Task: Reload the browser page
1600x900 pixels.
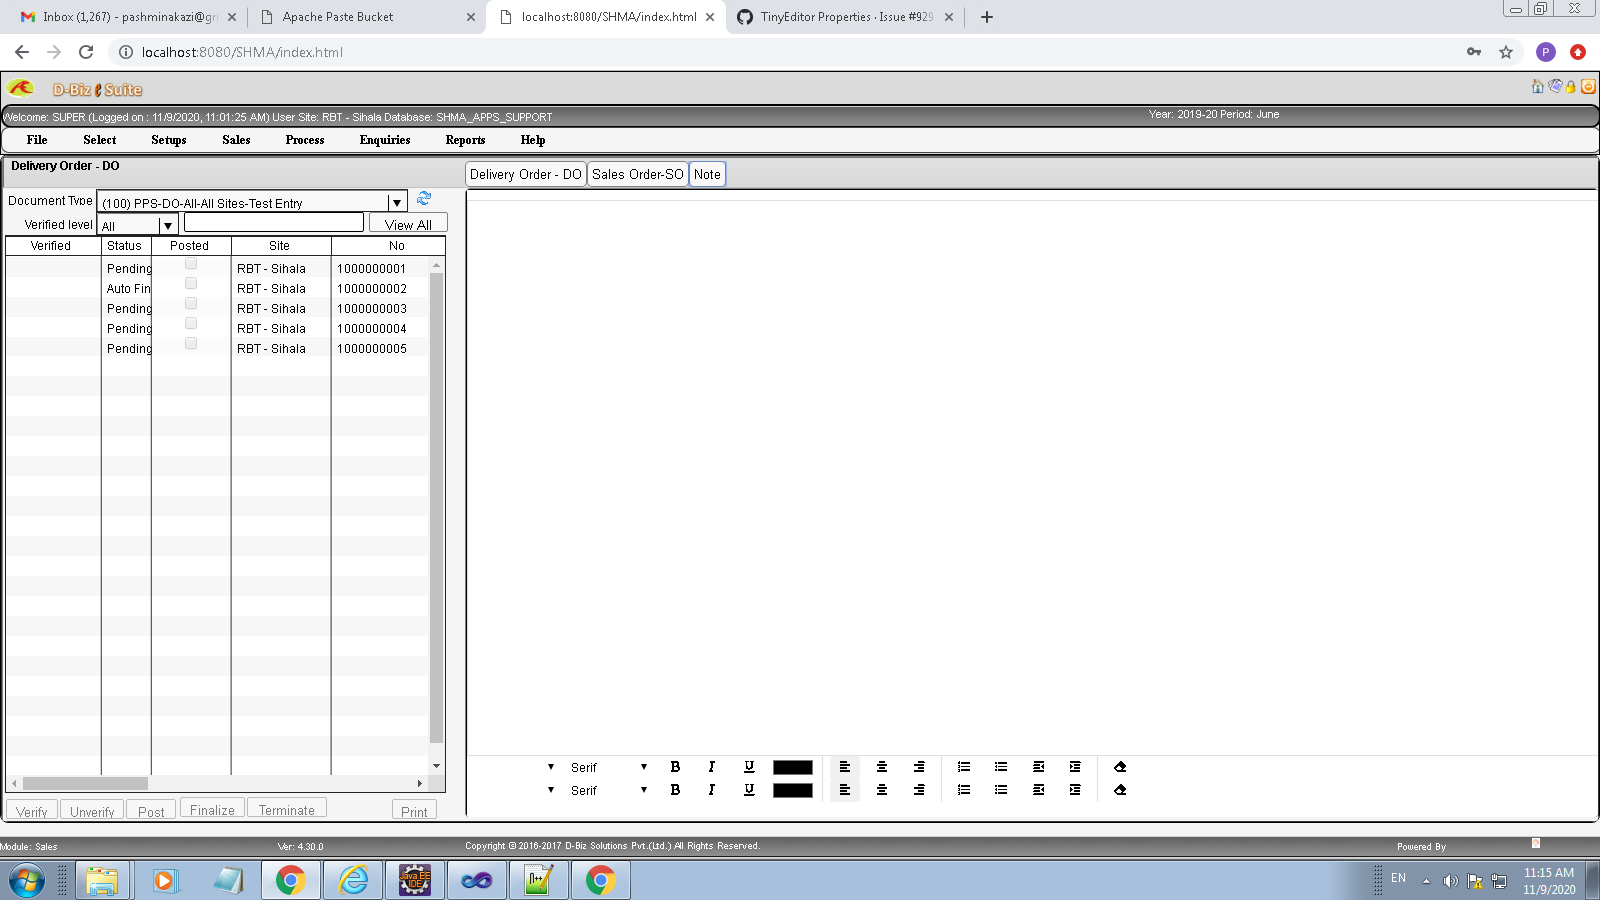Action: pos(86,52)
